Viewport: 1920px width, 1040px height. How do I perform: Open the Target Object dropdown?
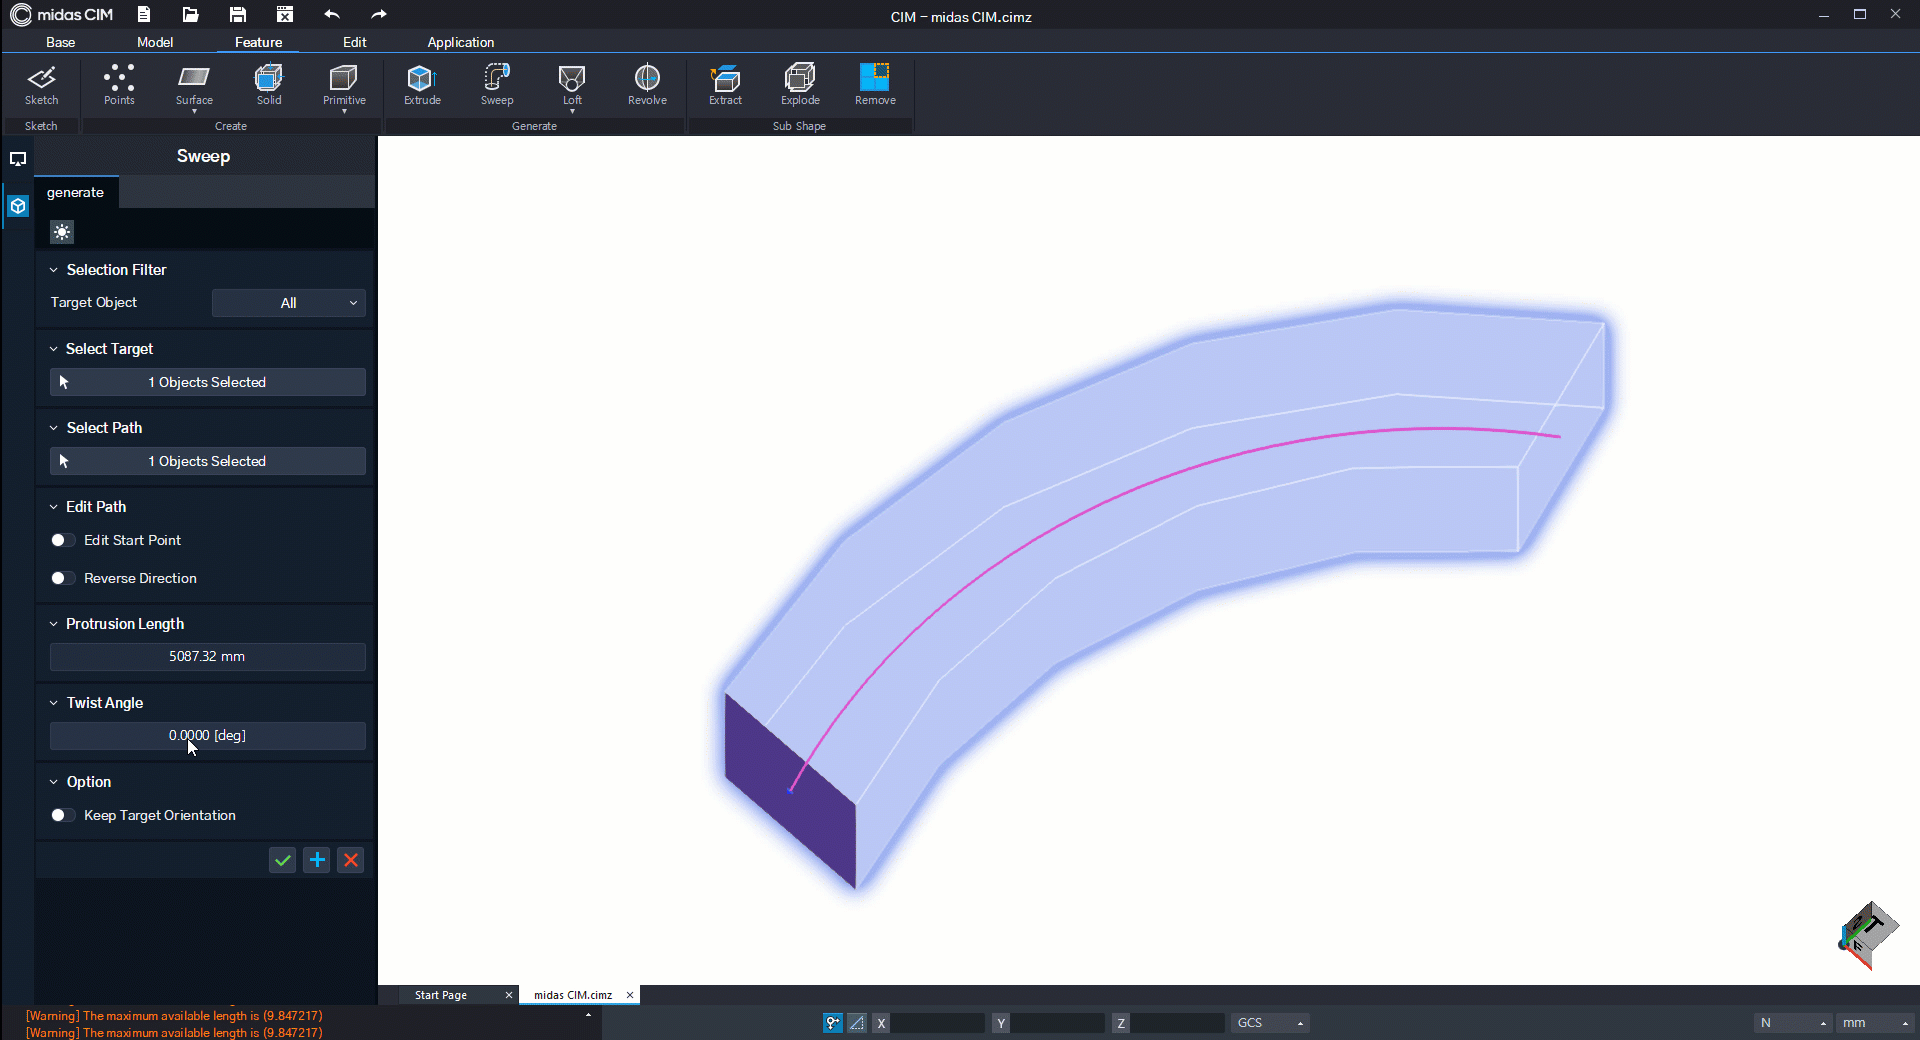point(288,303)
